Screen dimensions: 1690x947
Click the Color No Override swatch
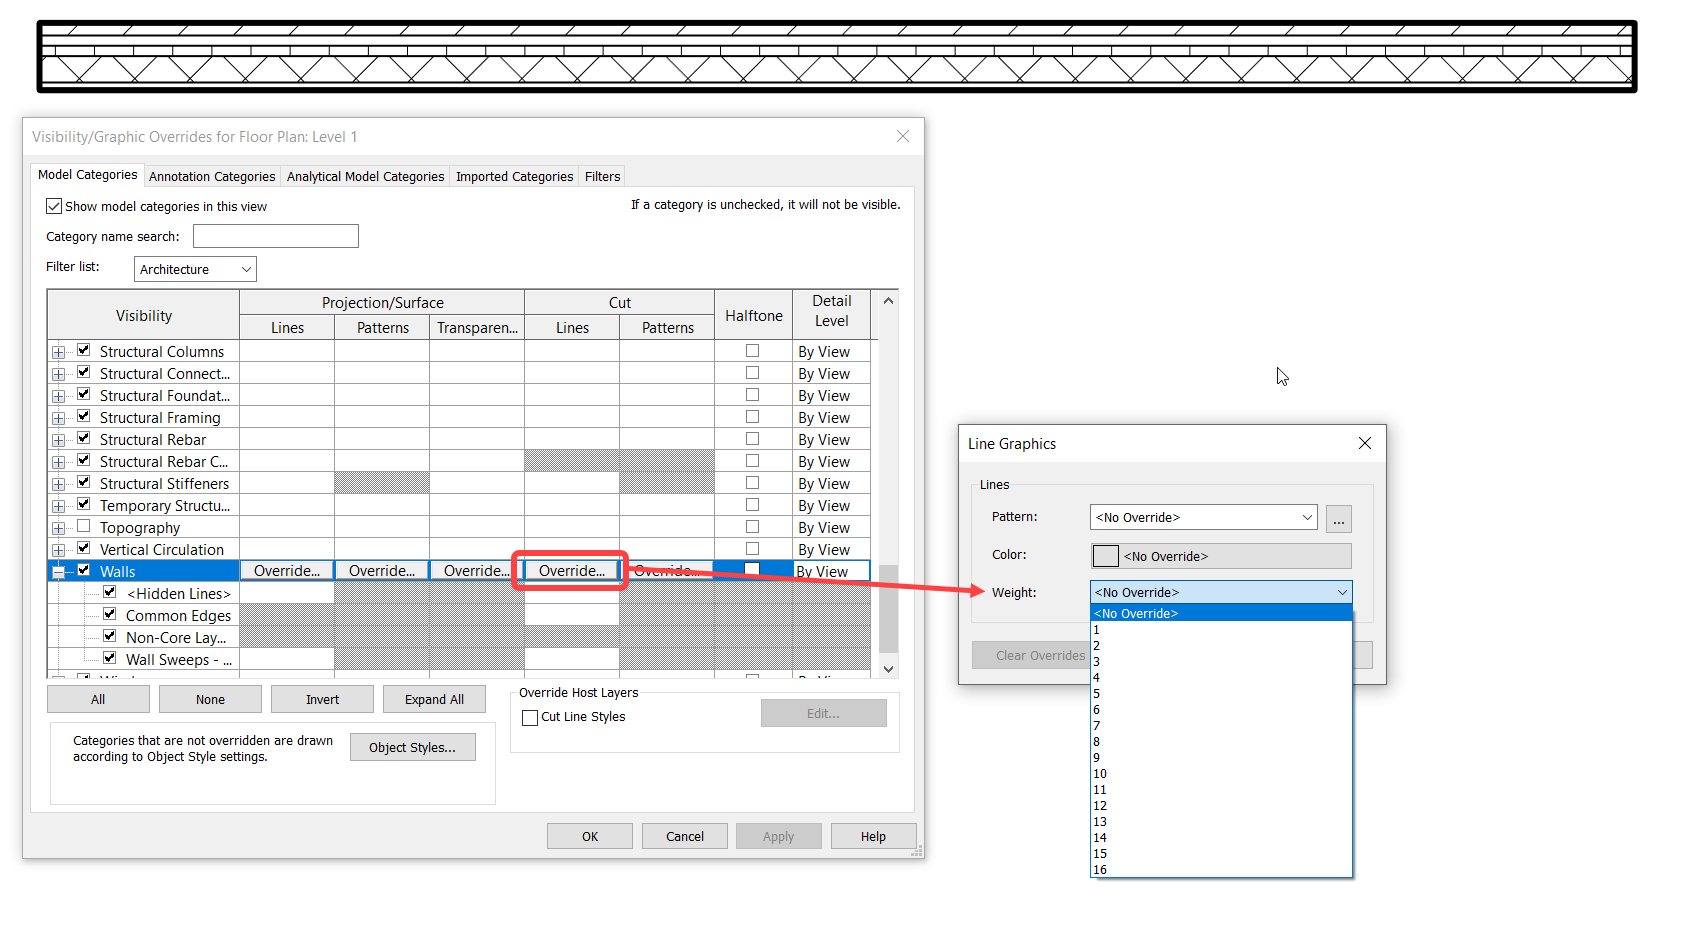click(x=1105, y=556)
